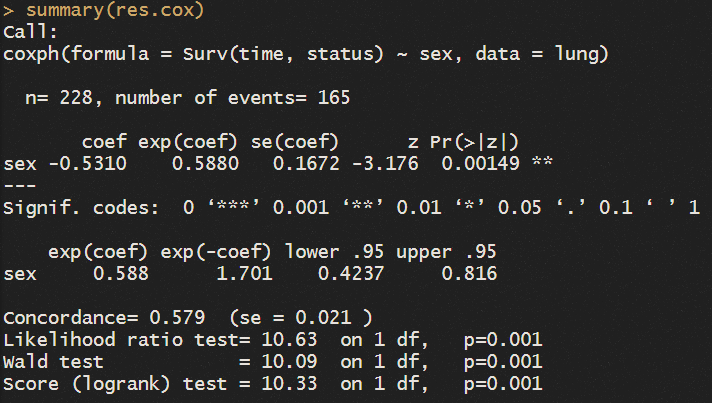Click 'p=0.001' on the Likelihood ratio line
This screenshot has width=712, height=403.
click(x=503, y=340)
